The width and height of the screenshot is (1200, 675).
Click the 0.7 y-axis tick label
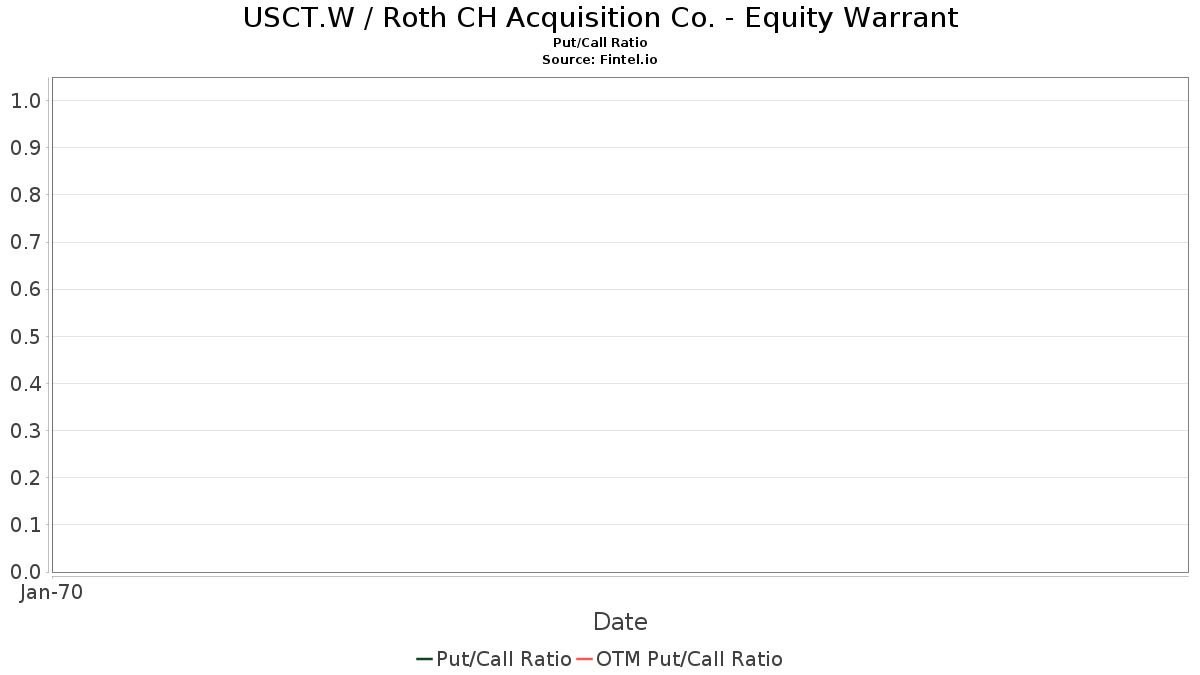pos(25,242)
